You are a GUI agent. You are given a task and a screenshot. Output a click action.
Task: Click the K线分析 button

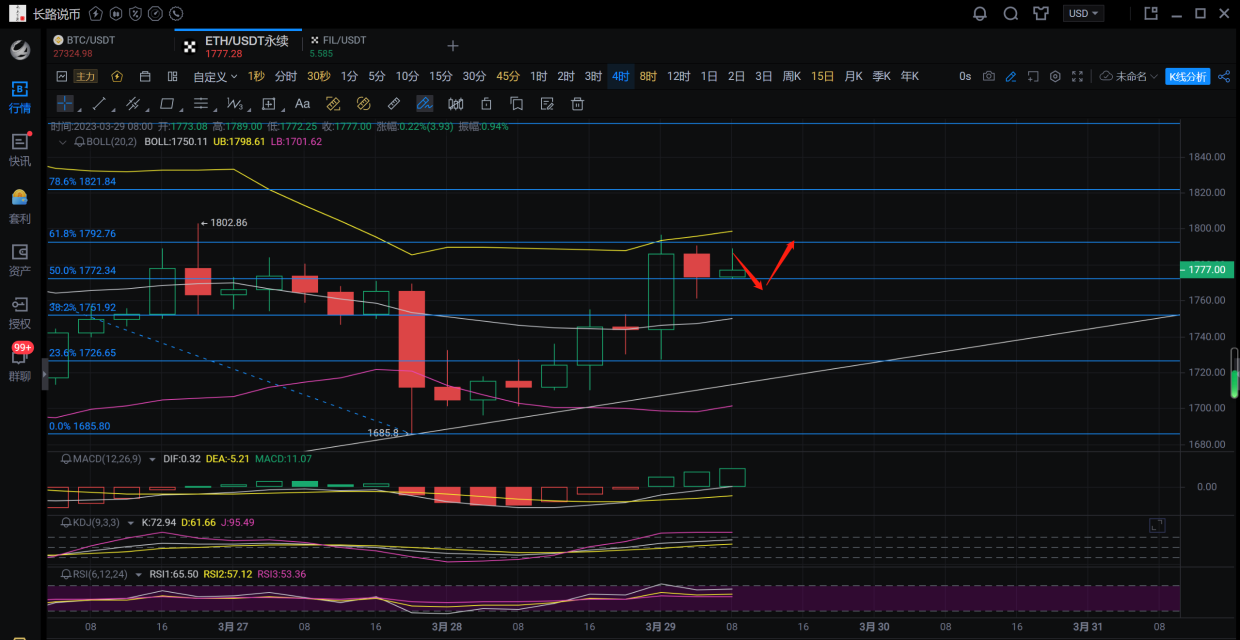click(x=1187, y=77)
